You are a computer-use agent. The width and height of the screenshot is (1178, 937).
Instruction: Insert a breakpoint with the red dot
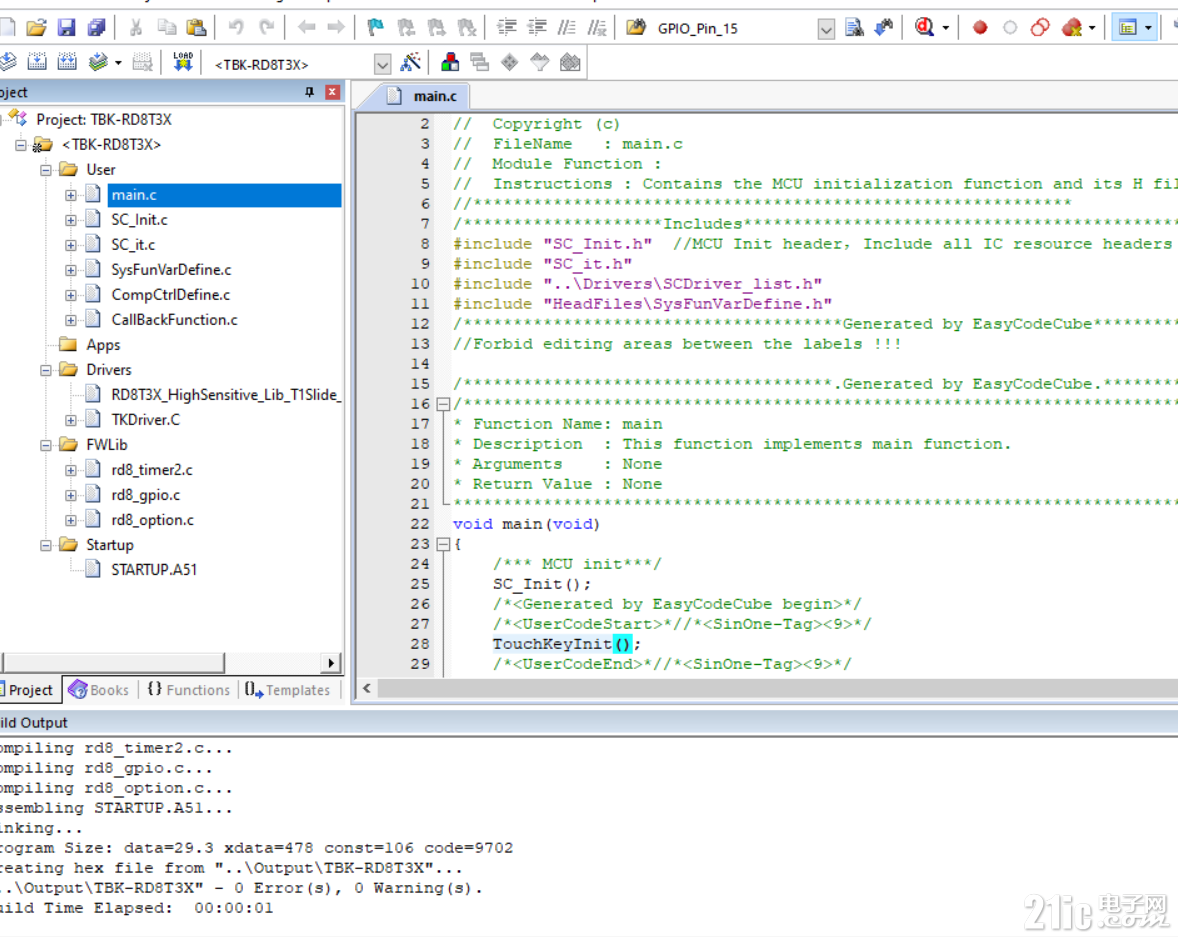click(980, 28)
